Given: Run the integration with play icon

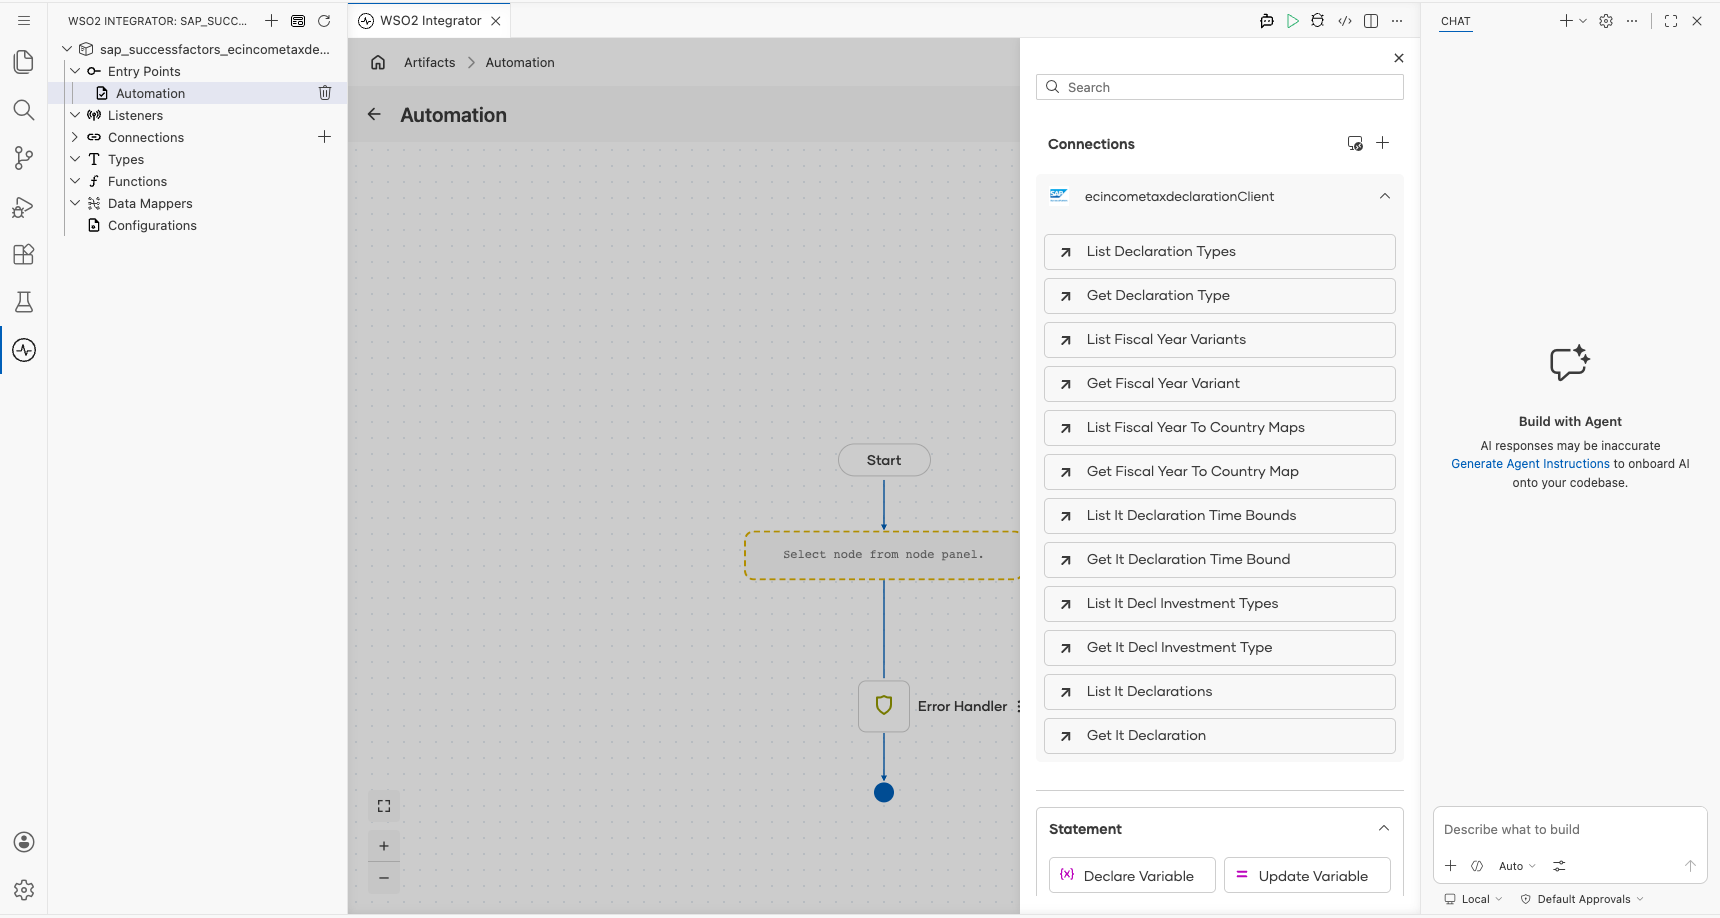Looking at the screenshot, I should click(1293, 21).
